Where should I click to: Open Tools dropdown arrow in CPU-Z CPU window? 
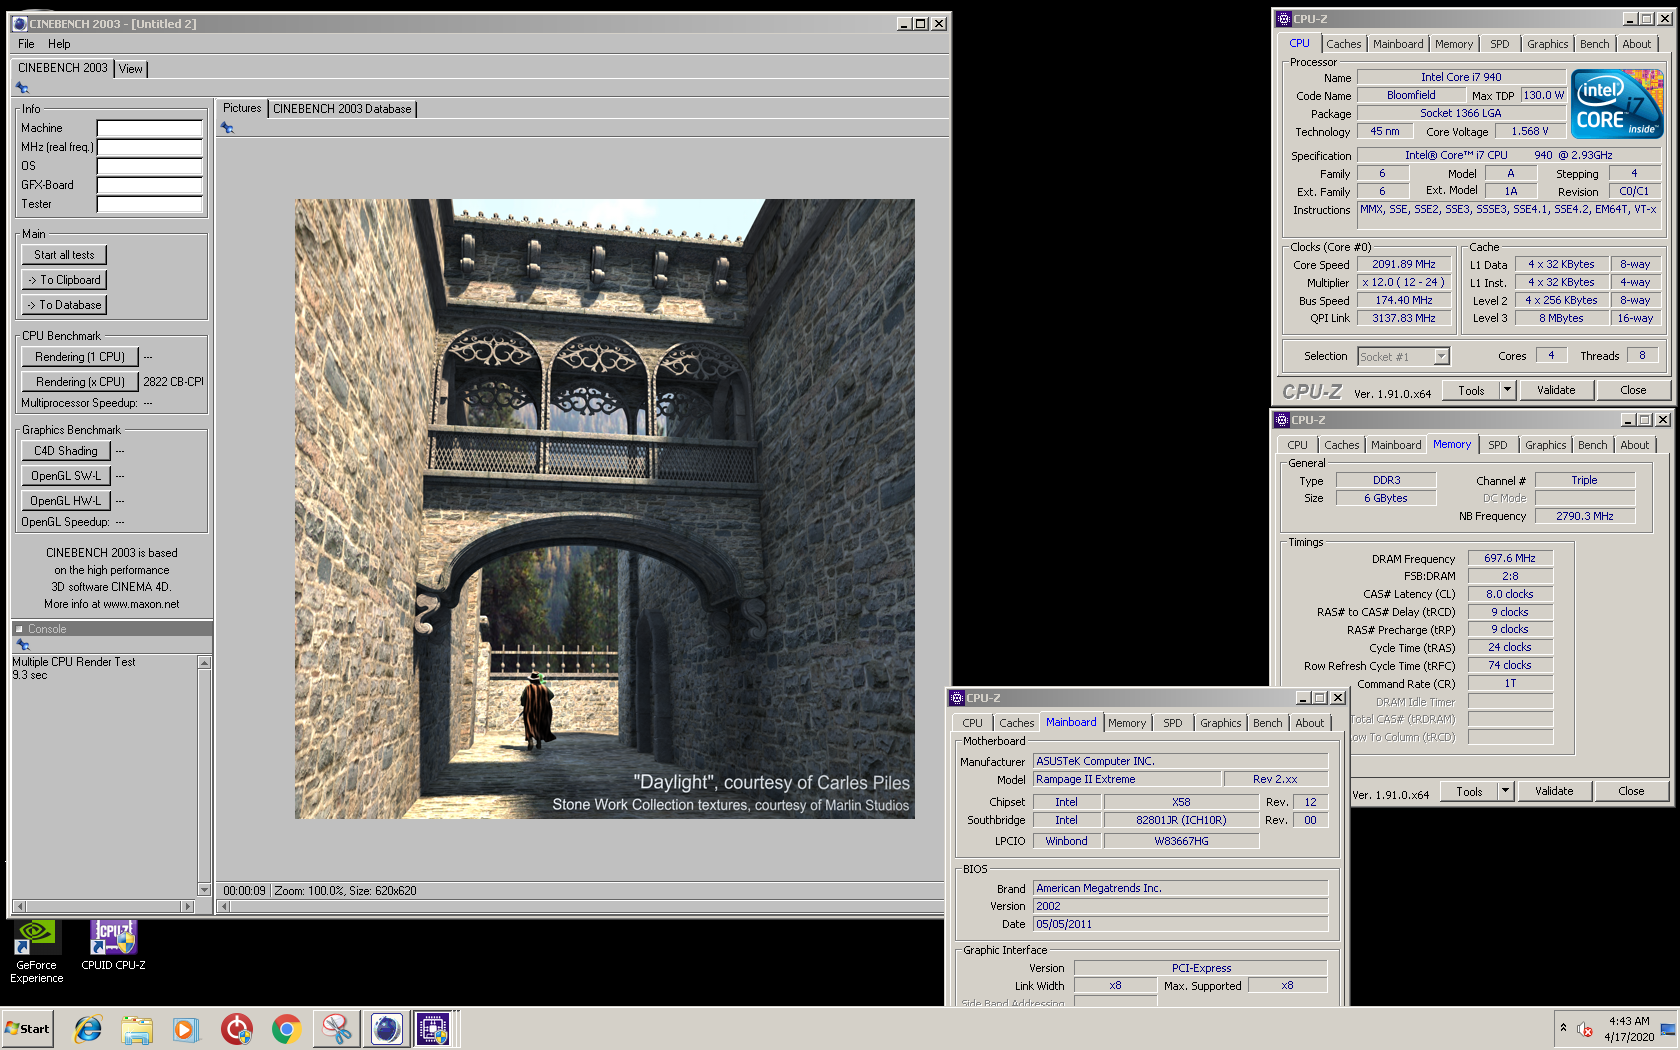(x=1507, y=390)
